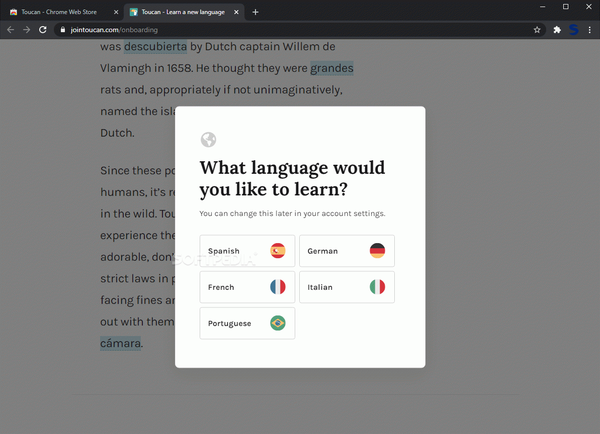The height and width of the screenshot is (434, 600).
Task: Close the Chrome Web Store tab
Action: click(116, 12)
